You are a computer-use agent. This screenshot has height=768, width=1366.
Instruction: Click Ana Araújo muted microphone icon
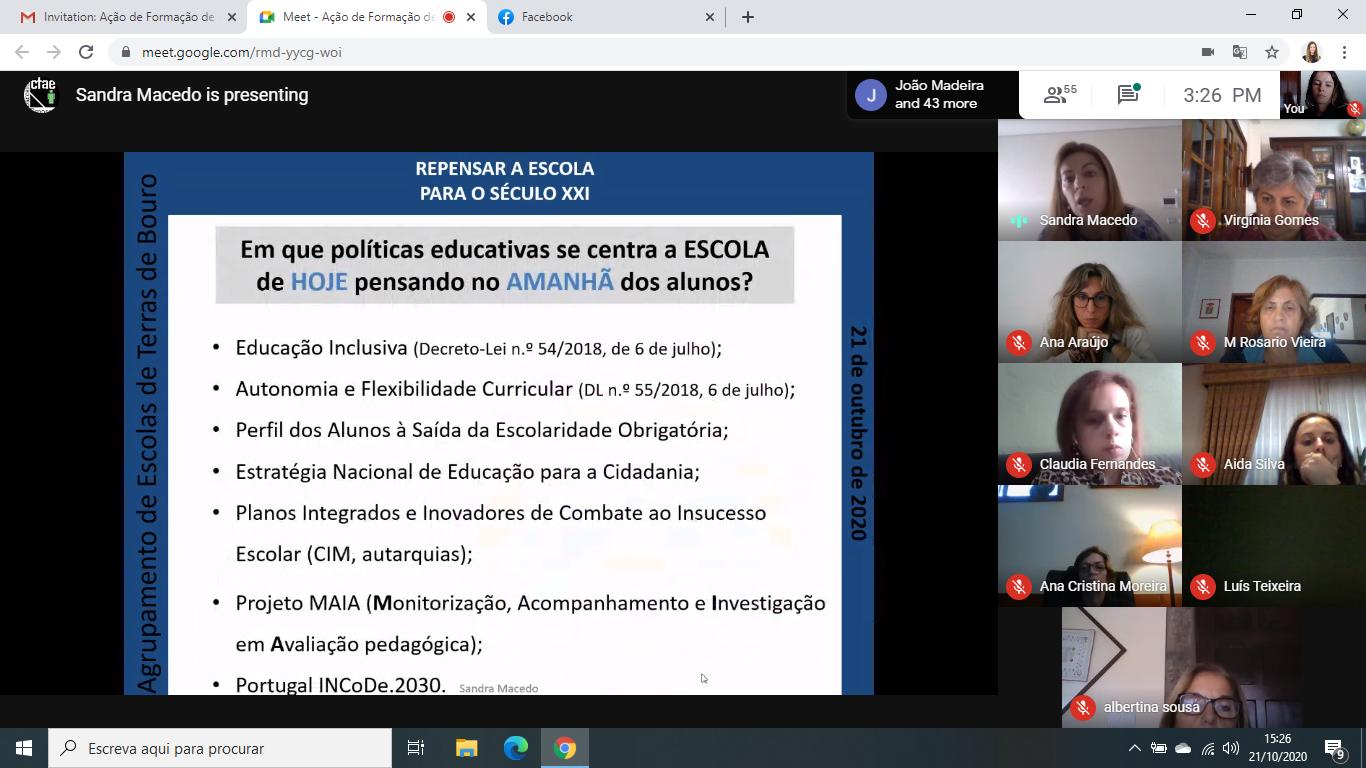point(1019,342)
